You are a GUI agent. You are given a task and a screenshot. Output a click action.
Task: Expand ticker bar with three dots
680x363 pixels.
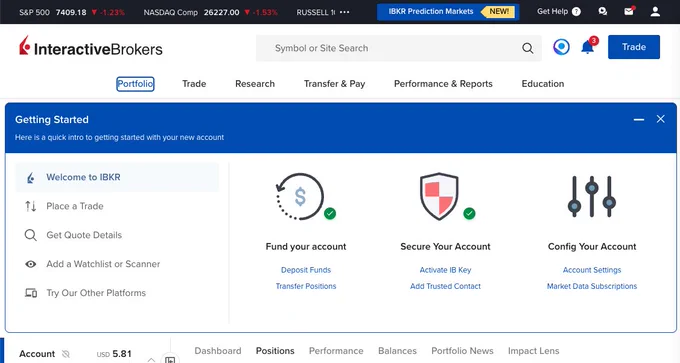click(344, 12)
